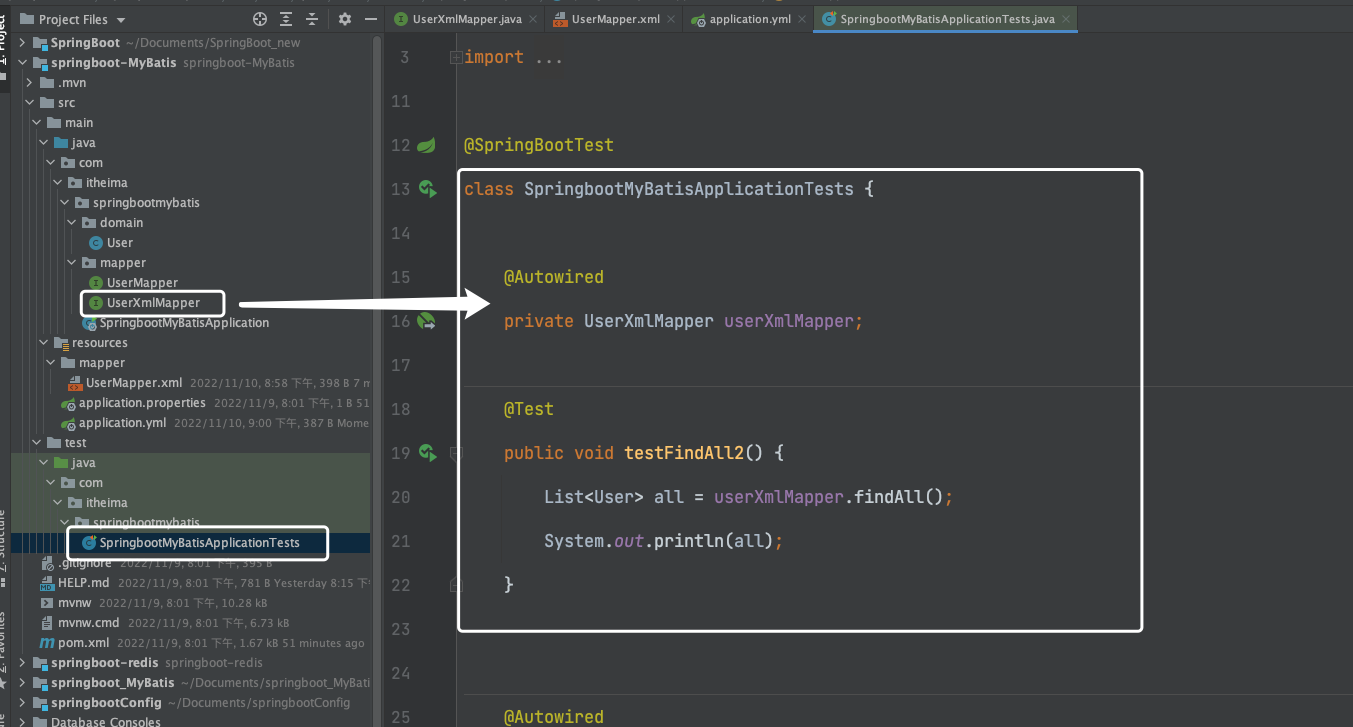Select pom.xml in the project tree
This screenshot has width=1353, height=727.
click(83, 643)
